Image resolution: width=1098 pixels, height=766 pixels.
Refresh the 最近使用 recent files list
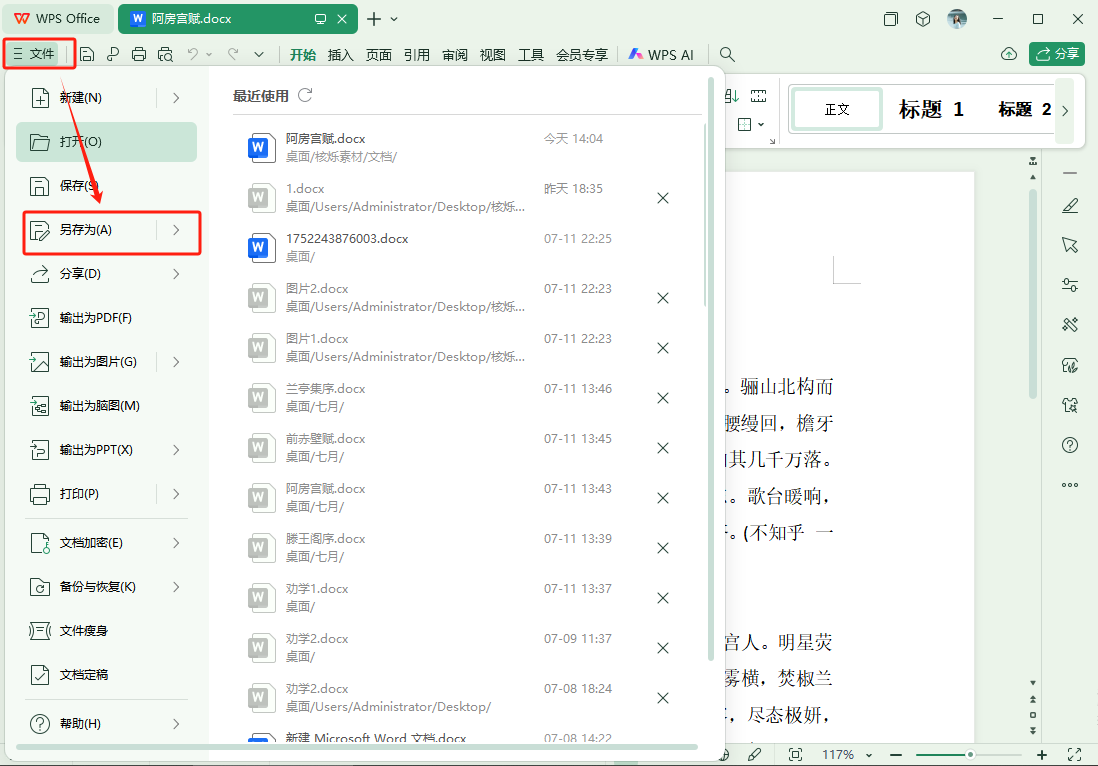[x=305, y=95]
